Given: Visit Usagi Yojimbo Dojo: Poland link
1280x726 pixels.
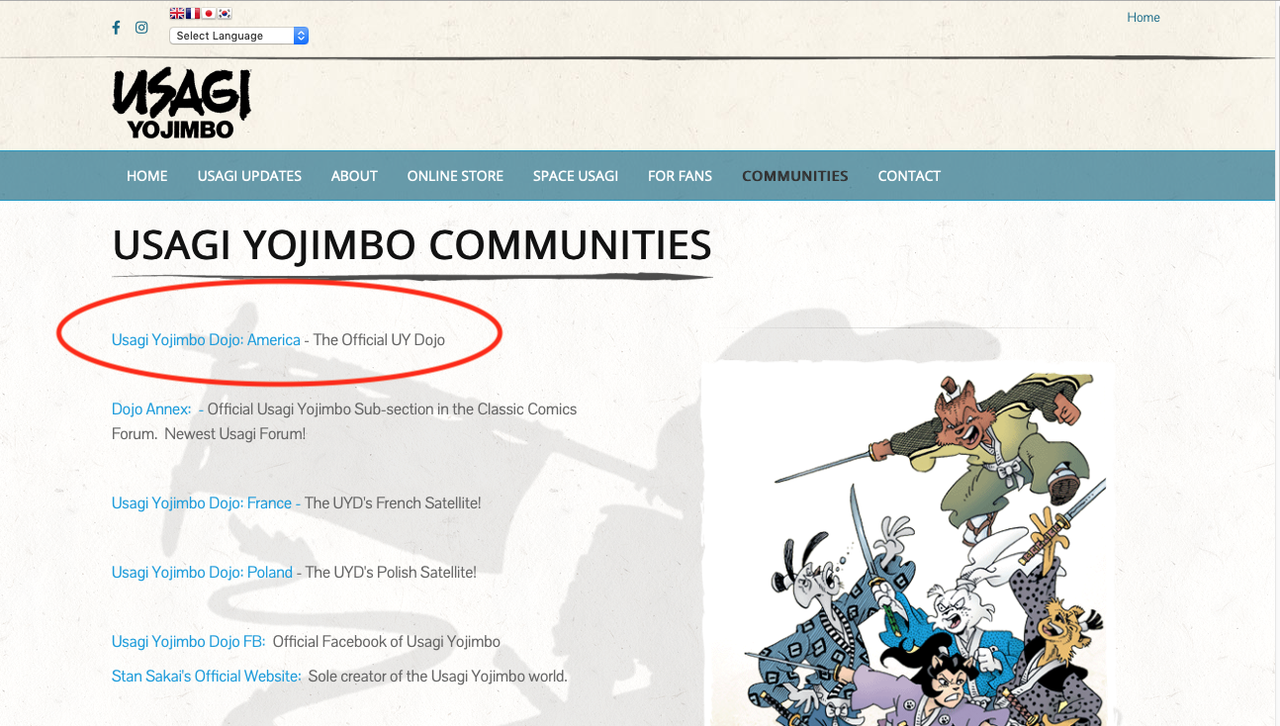Looking at the screenshot, I should click(x=202, y=572).
